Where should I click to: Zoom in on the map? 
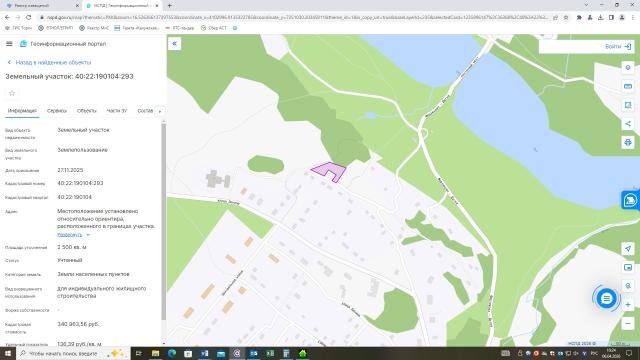(628, 305)
